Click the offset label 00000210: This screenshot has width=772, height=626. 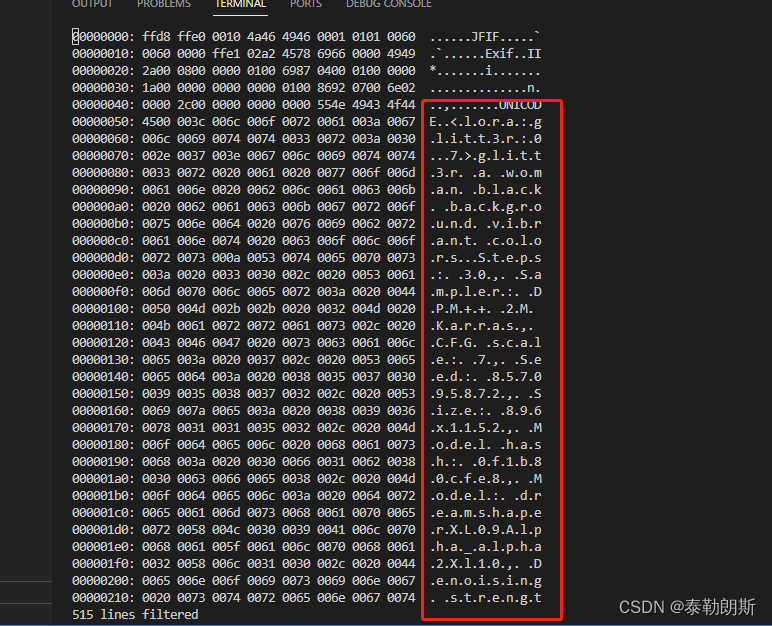click(x=103, y=597)
